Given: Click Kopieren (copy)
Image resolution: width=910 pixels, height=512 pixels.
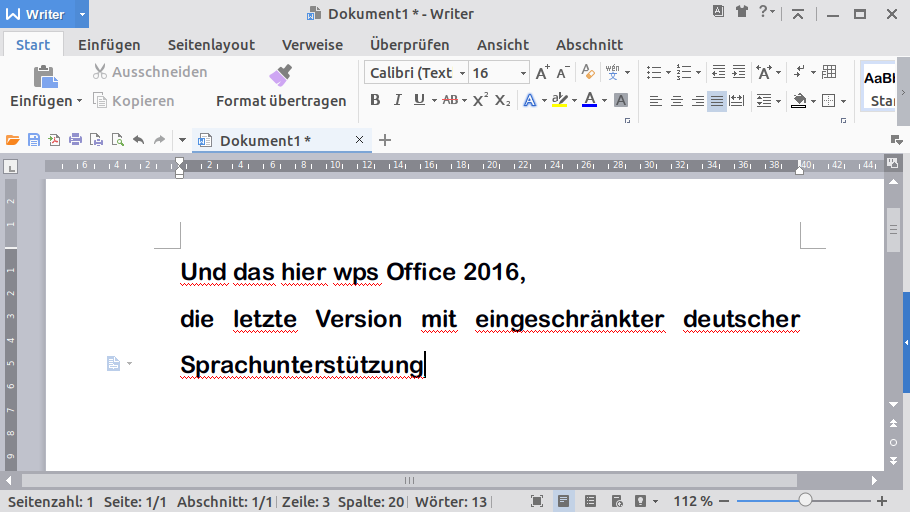Looking at the screenshot, I should 133,101.
